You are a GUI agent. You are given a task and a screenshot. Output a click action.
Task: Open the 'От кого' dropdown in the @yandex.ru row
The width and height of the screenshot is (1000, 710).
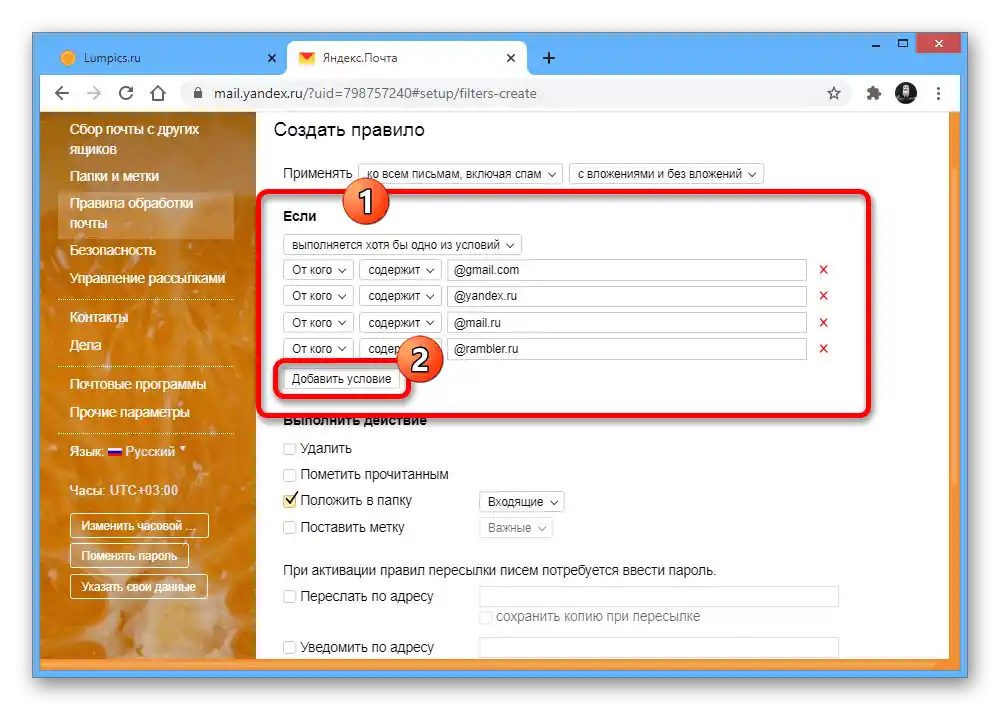pyautogui.click(x=318, y=296)
